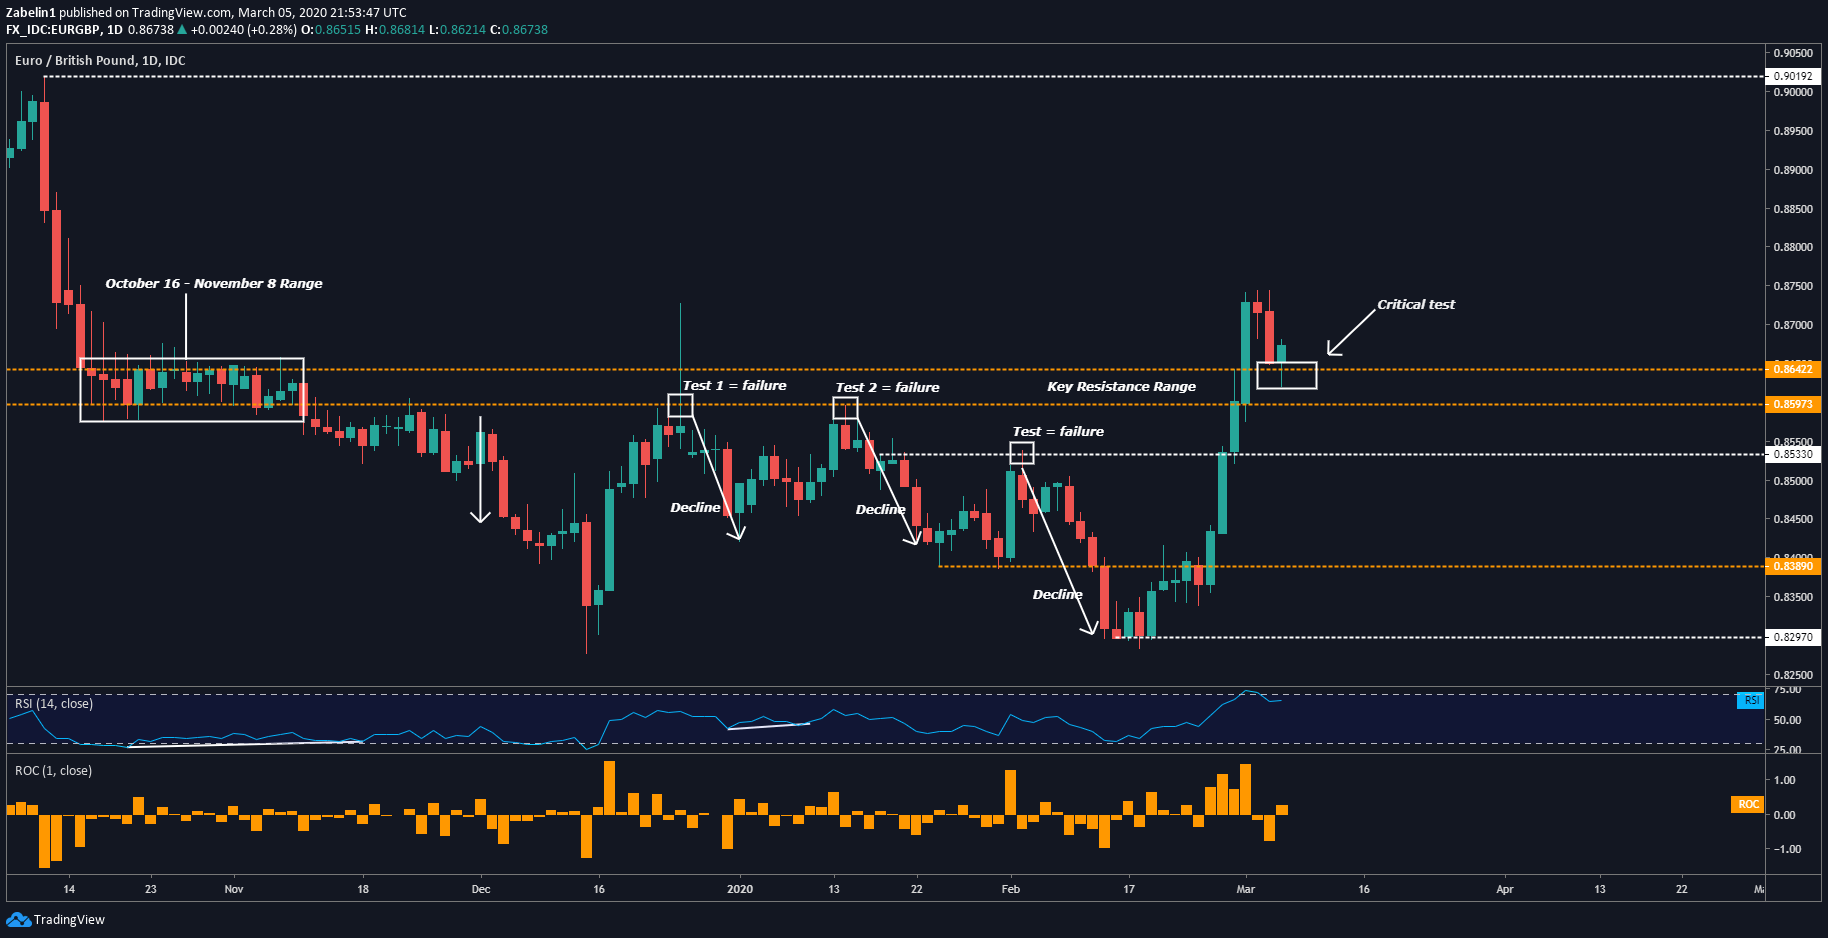1828x938 pixels.
Task: Select the 0.85973 orange price label
Action: (1793, 404)
